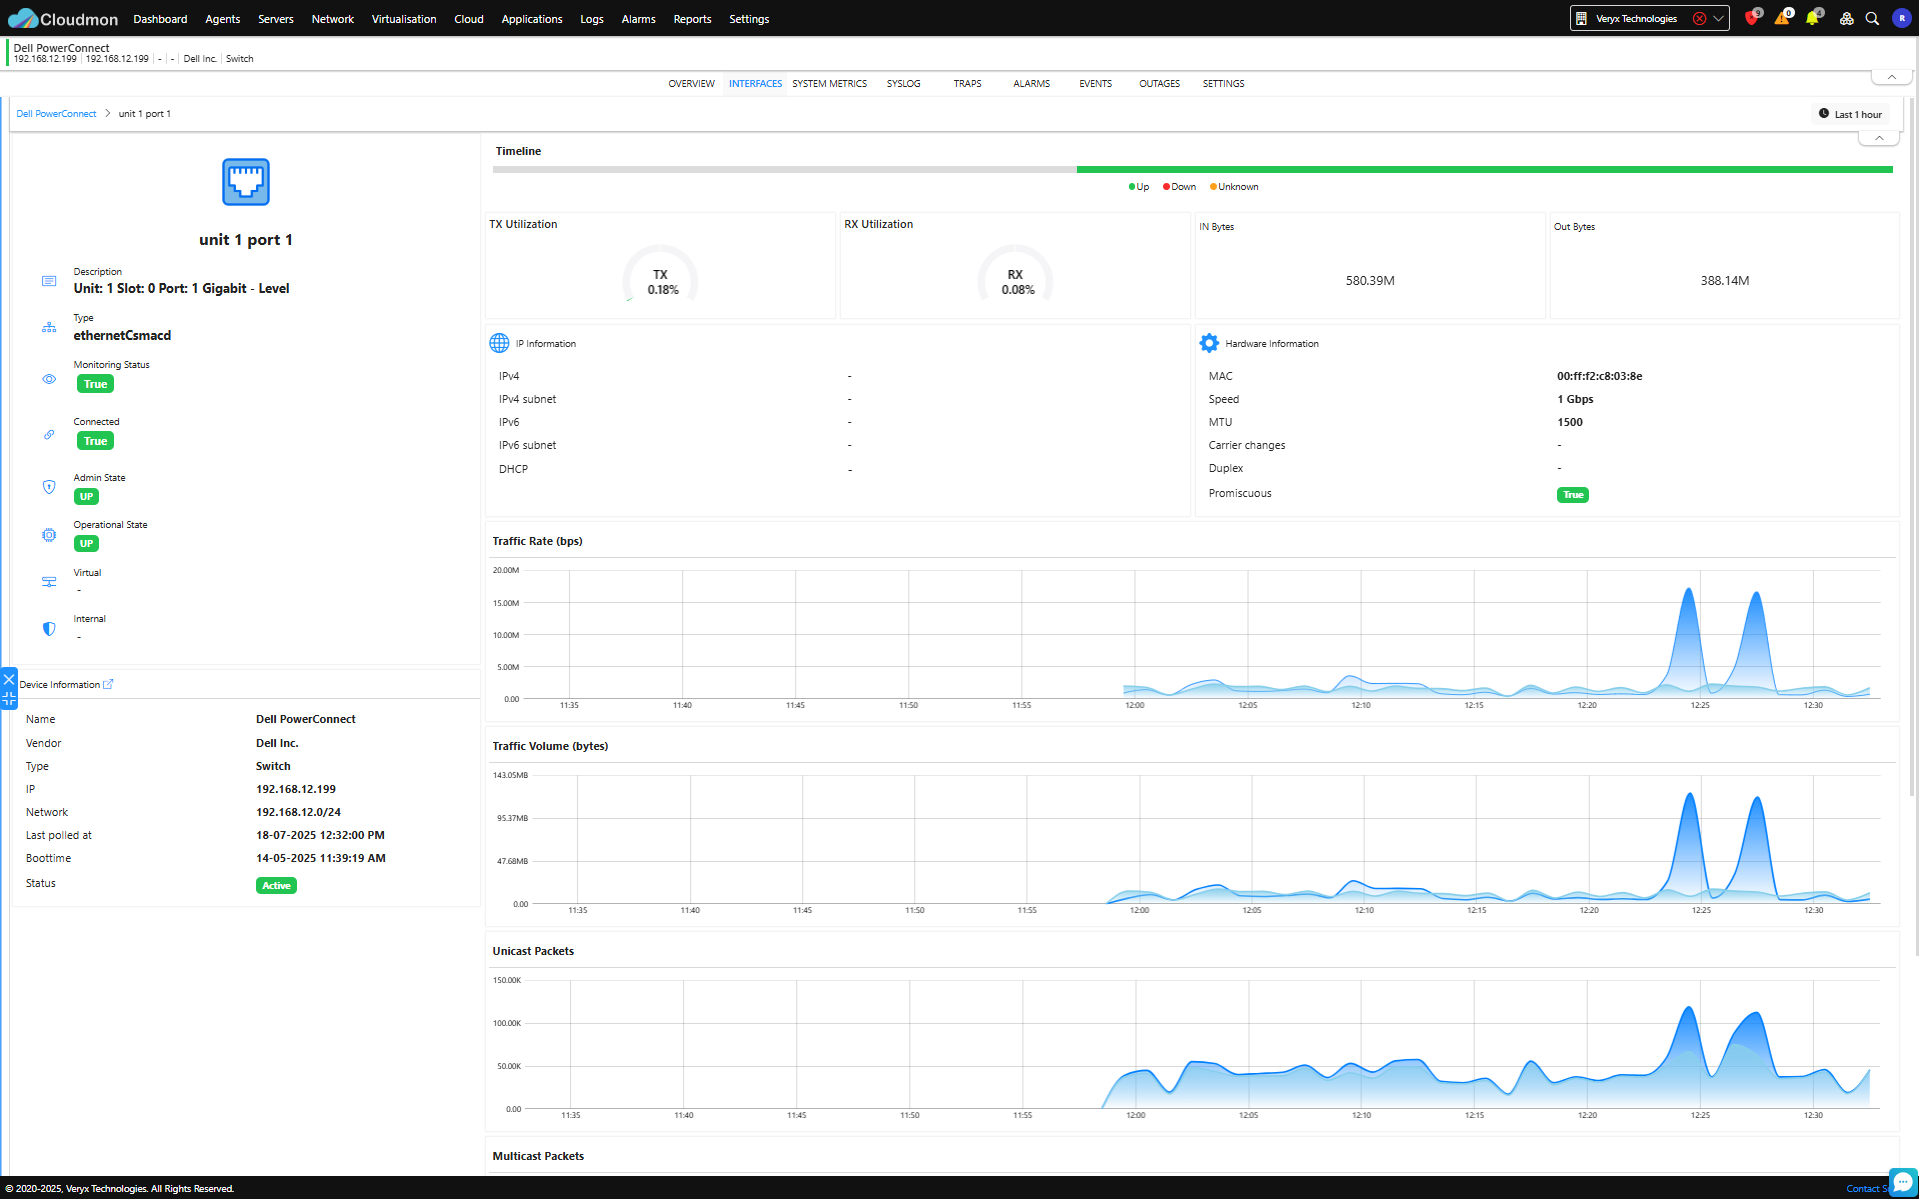Screen dimensions: 1919x1199
Task: Open the warning triangle alerts icon
Action: pos(1782,19)
